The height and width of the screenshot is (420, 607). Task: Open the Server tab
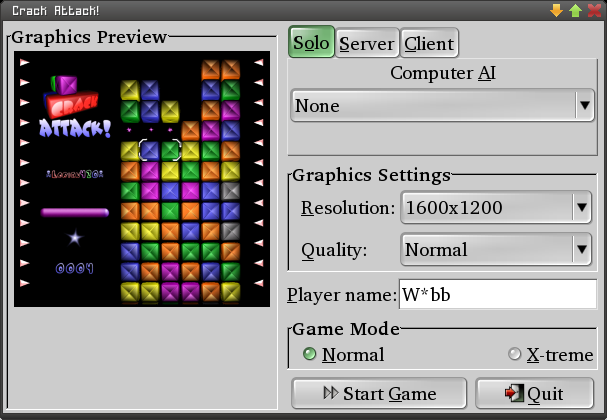coord(367,43)
